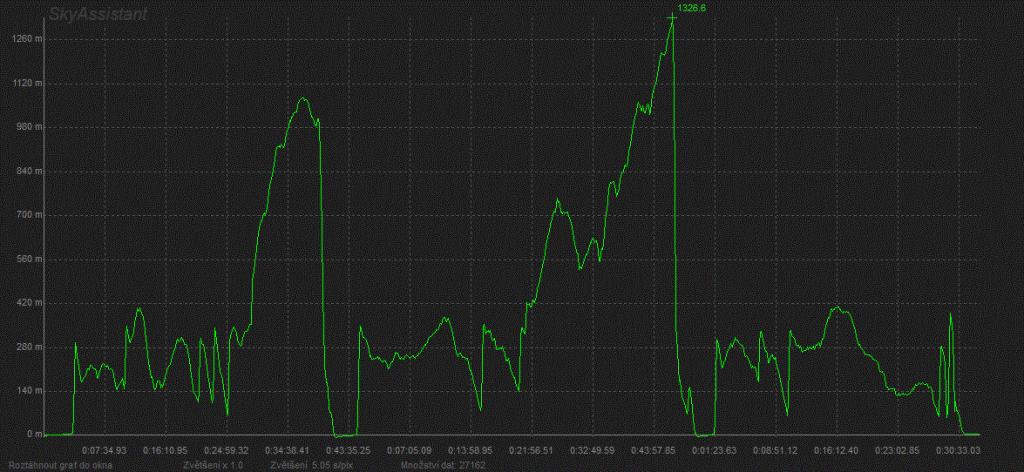Viewport: 1024px width, 472px height.
Task: Click the 0:43:57.85 time tick label
Action: [655, 451]
